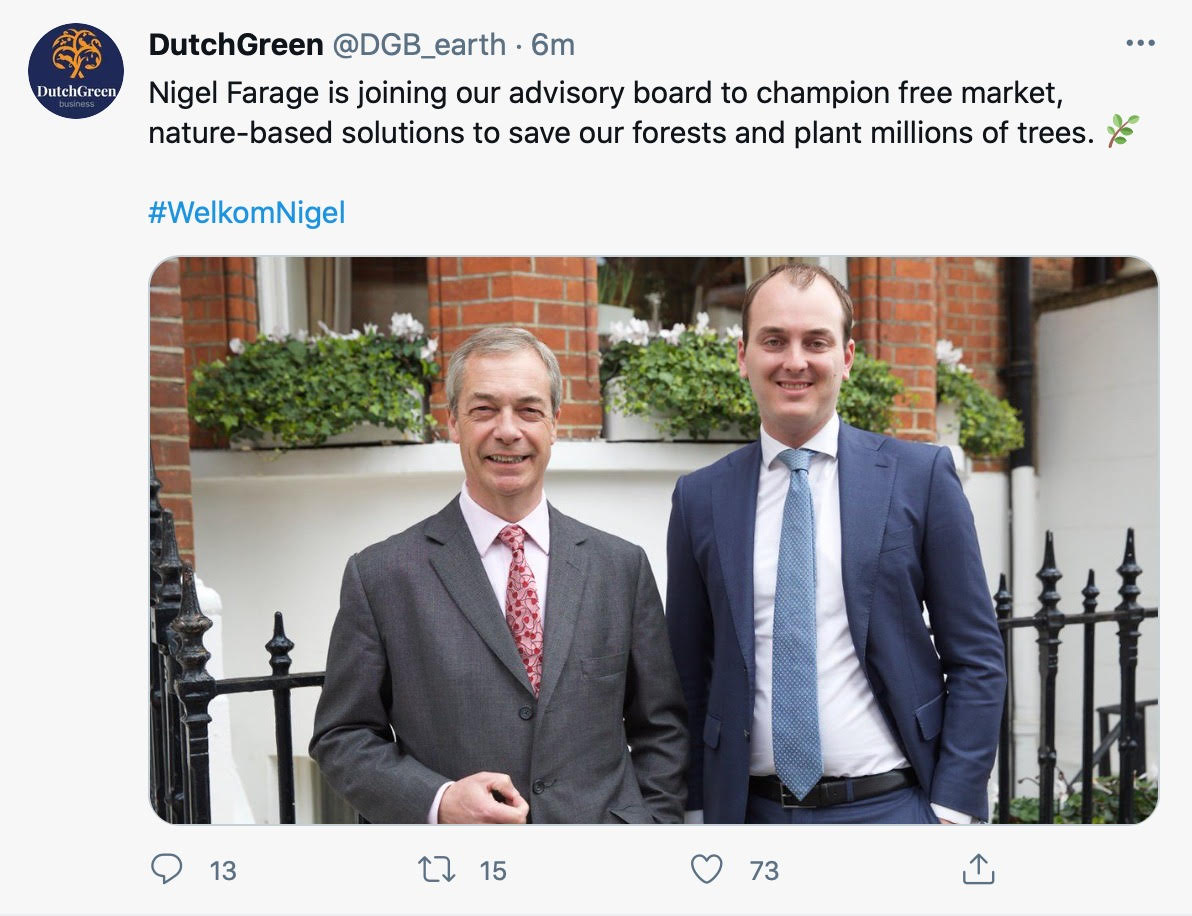
Task: Click the pink patterned tie in the photo
Action: tap(523, 606)
